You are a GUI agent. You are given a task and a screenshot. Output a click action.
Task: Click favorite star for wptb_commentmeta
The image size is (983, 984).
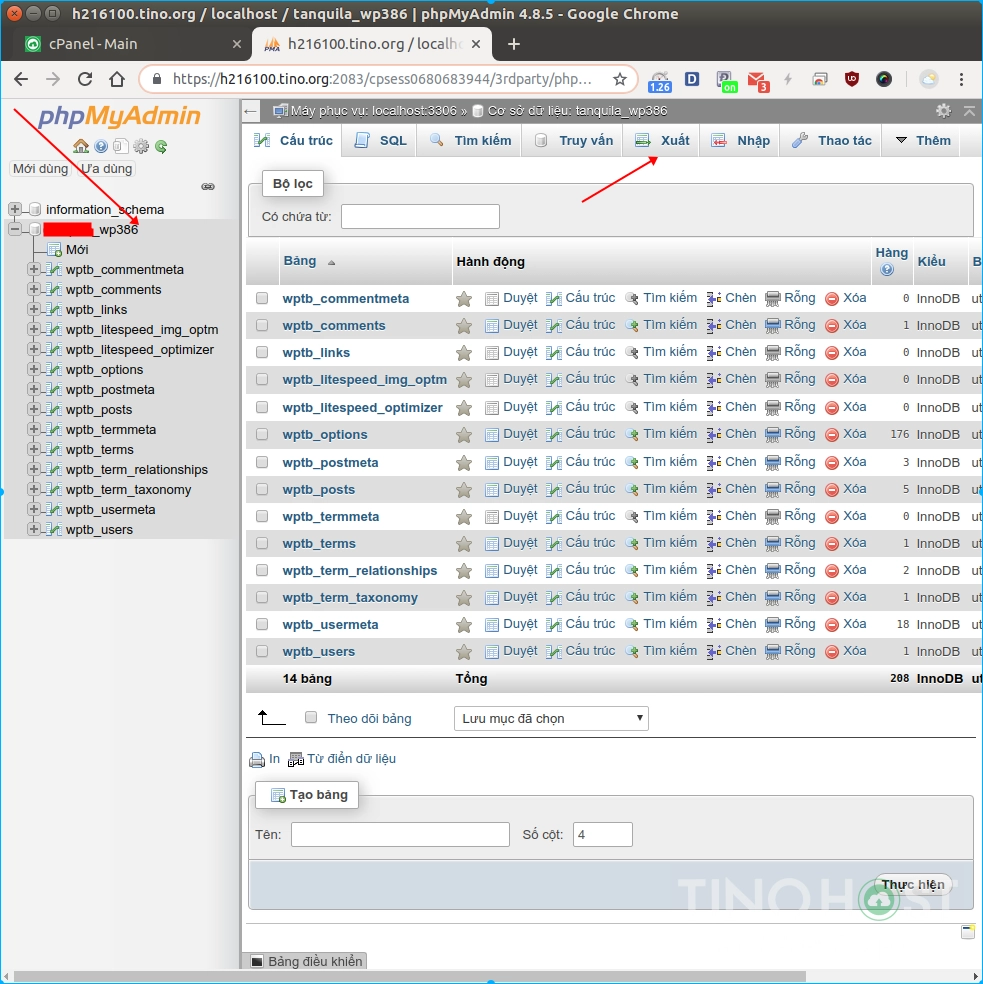(464, 299)
